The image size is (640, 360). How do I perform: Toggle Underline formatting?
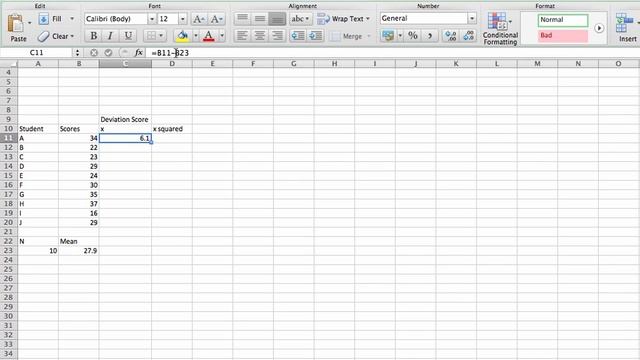[x=128, y=36]
